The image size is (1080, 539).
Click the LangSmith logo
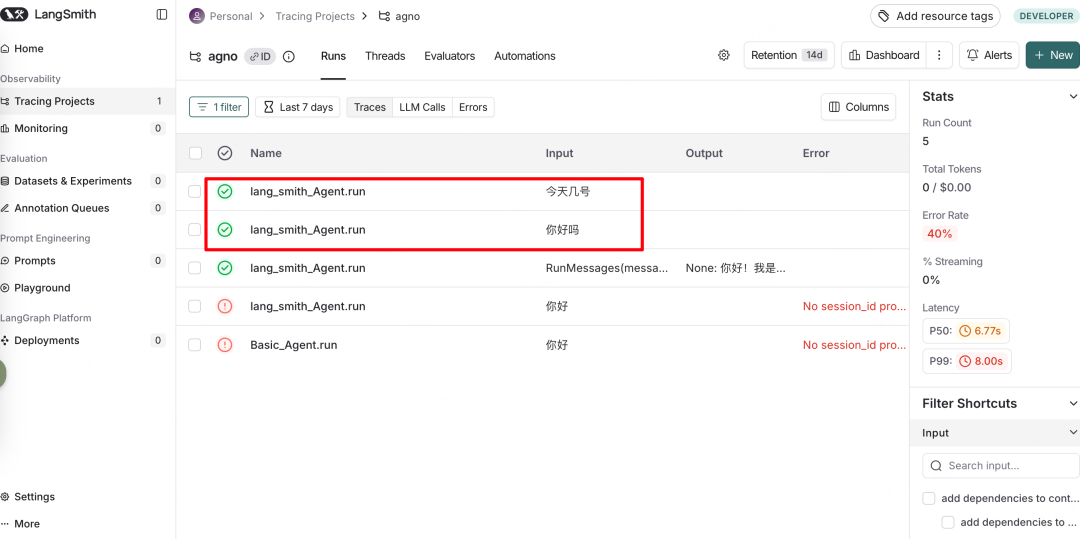[48, 14]
